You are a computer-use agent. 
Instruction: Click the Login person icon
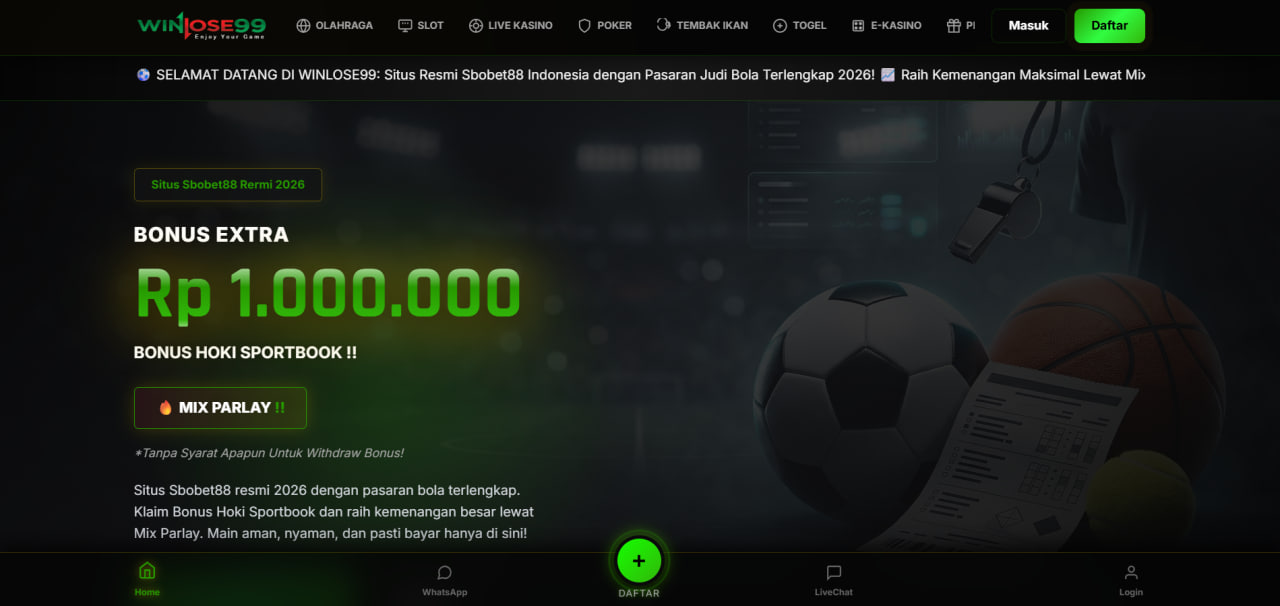(x=1131, y=573)
